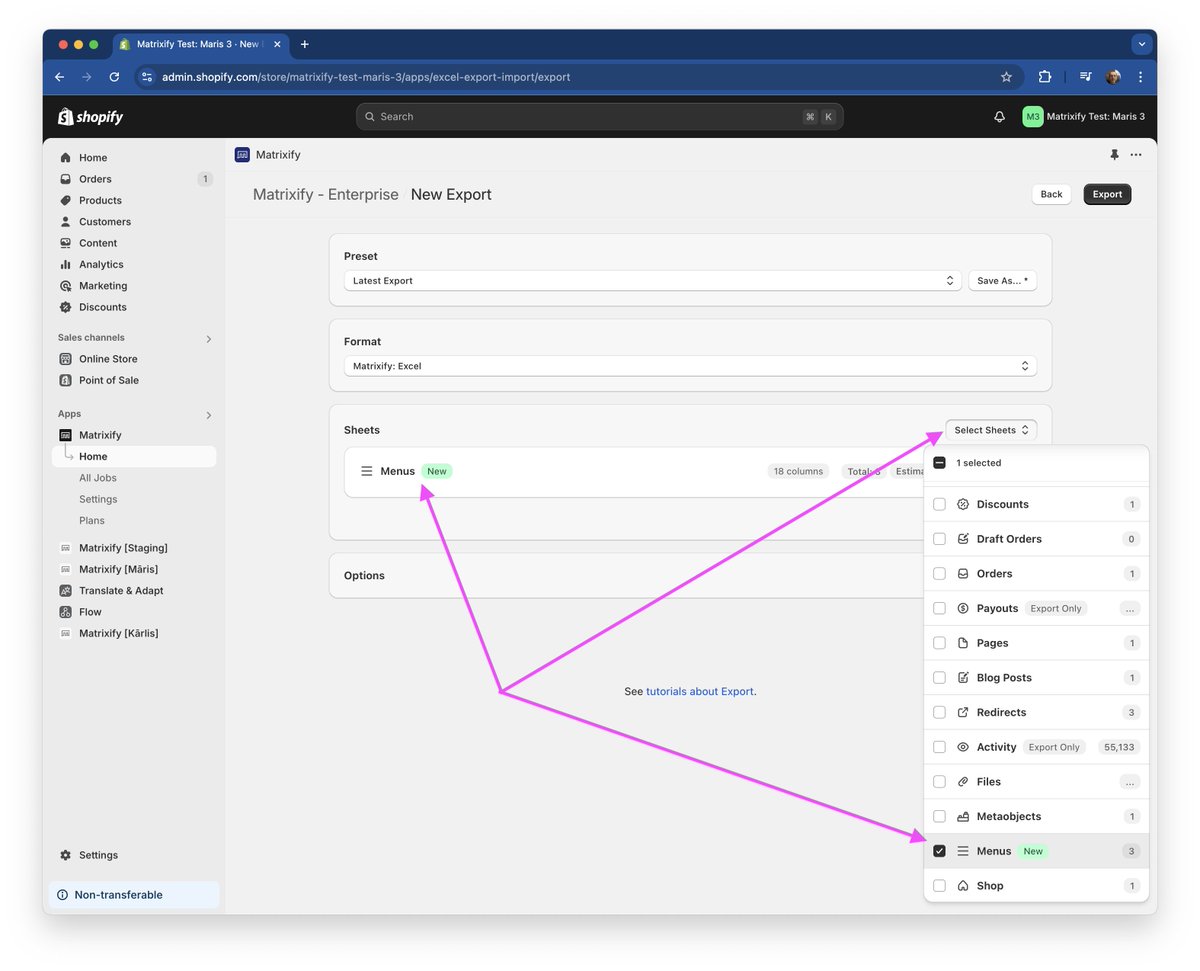Screen dimensions: 1200x971
Task: Uncheck the Menus sheet checkbox
Action: click(x=939, y=851)
